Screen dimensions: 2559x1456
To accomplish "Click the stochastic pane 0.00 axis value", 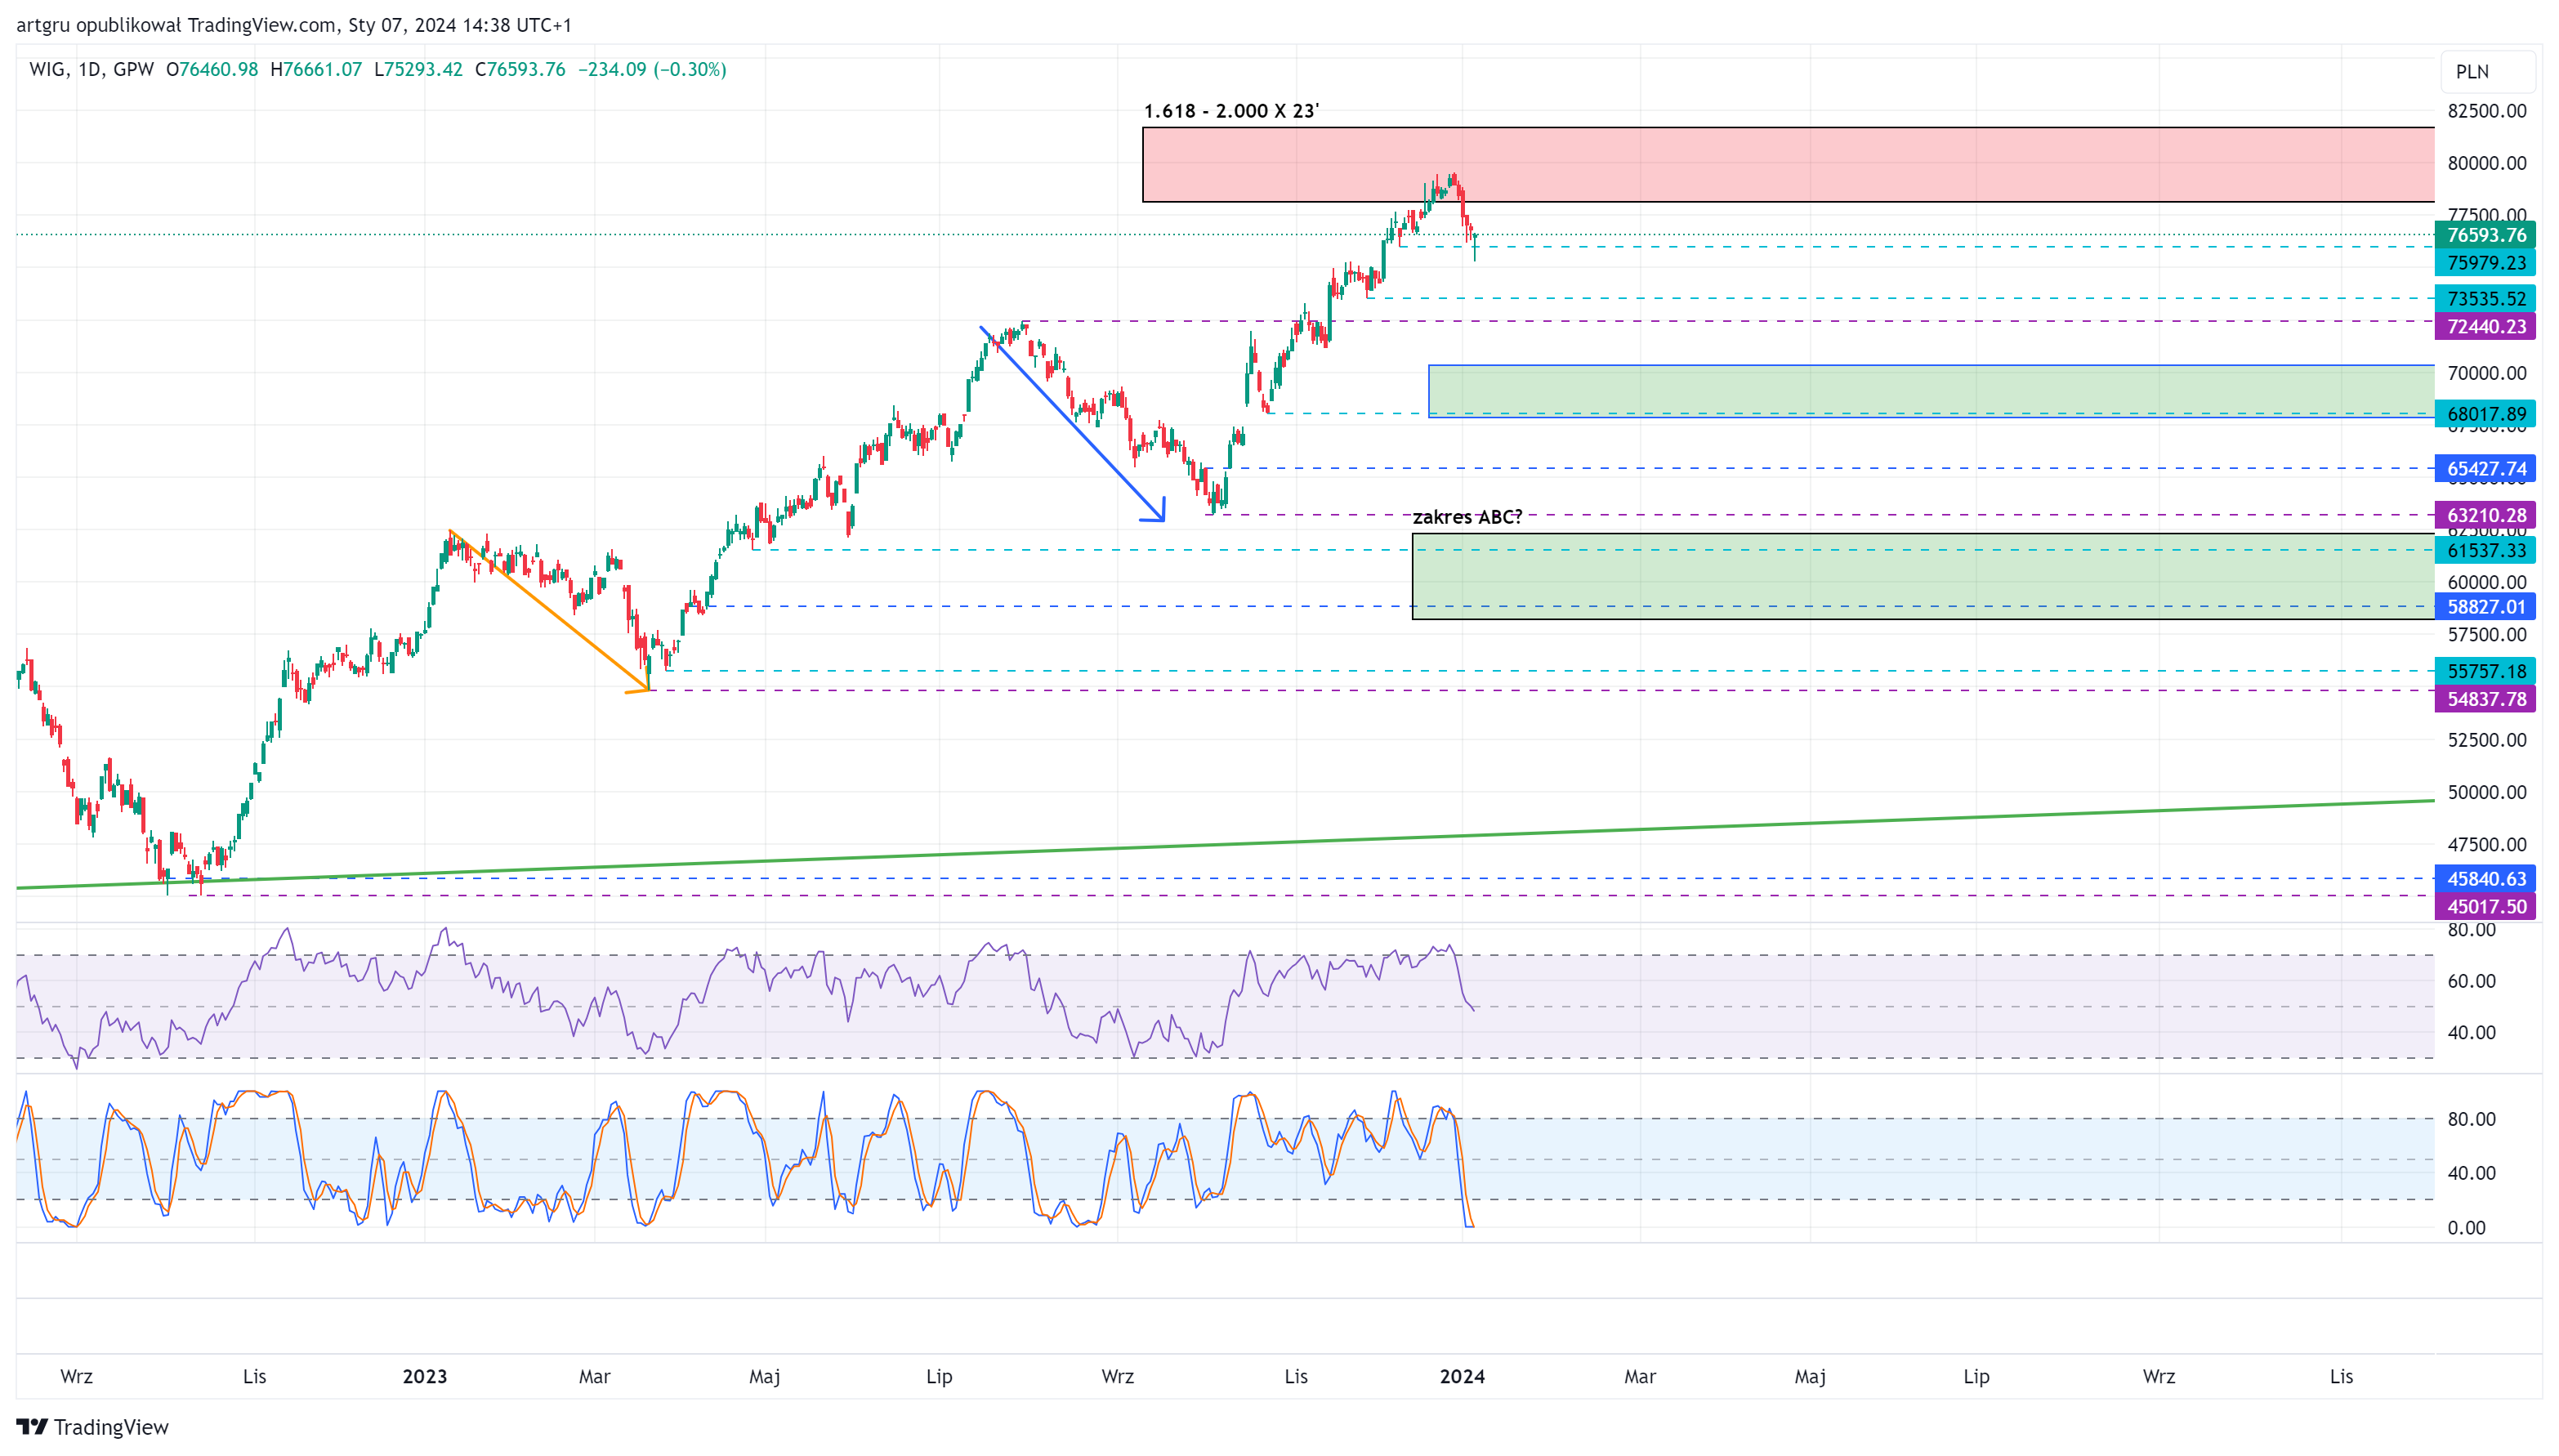I will [2466, 1228].
